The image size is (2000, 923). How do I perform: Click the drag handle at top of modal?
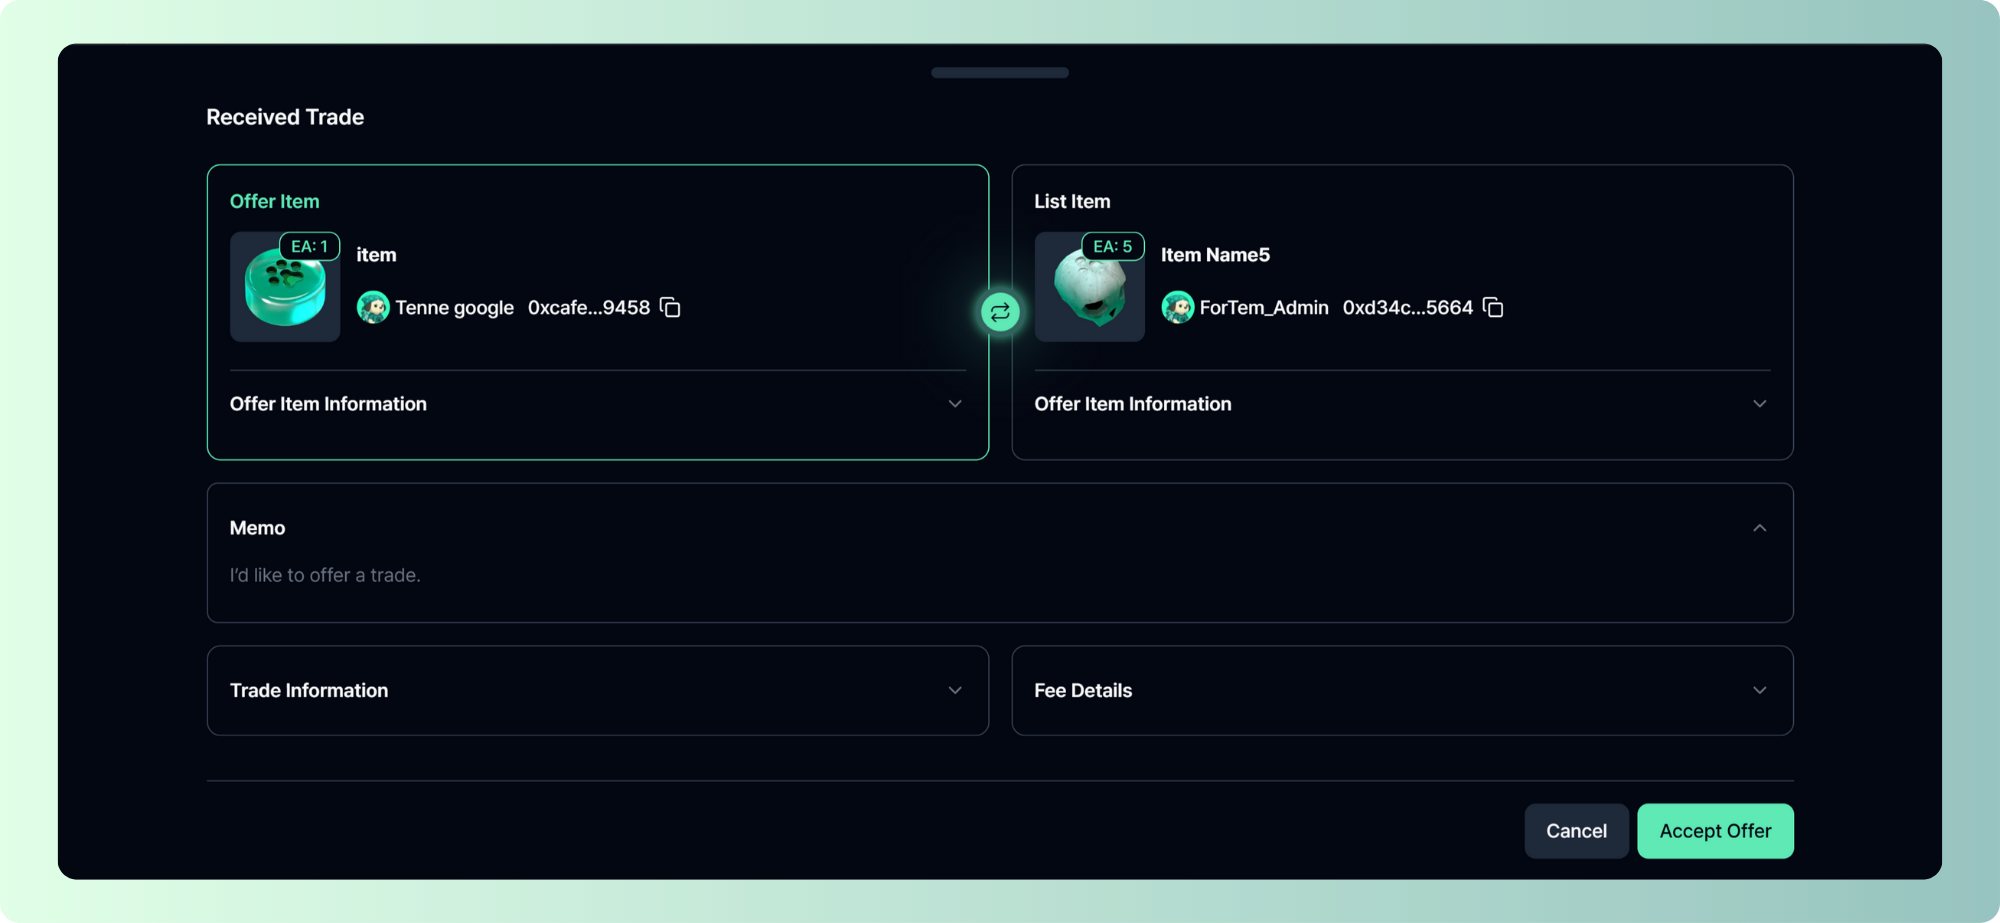(1000, 73)
